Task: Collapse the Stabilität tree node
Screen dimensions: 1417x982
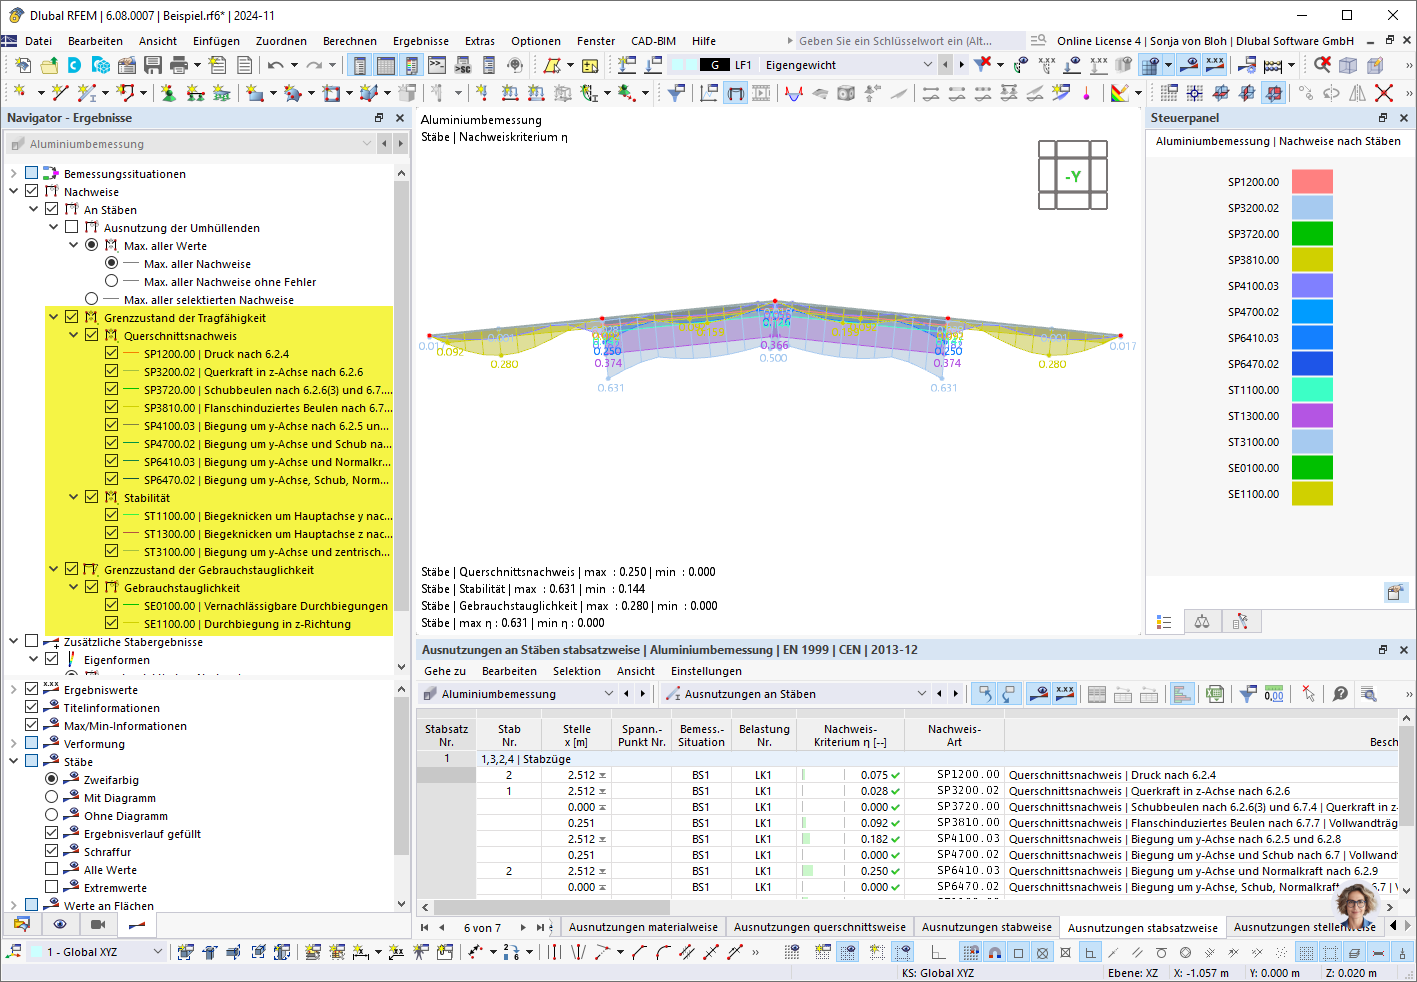Action: coord(73,498)
